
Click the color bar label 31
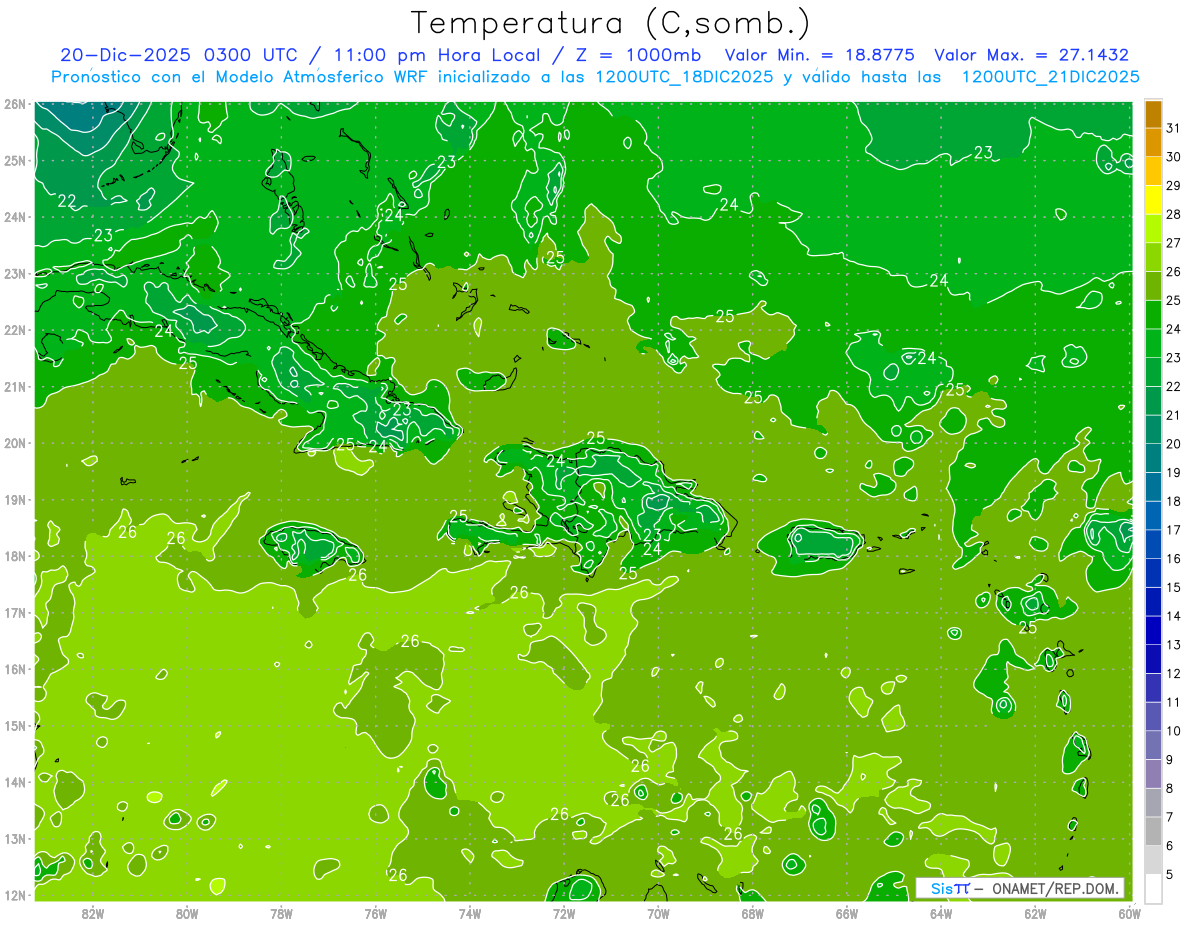pyautogui.click(x=1173, y=128)
